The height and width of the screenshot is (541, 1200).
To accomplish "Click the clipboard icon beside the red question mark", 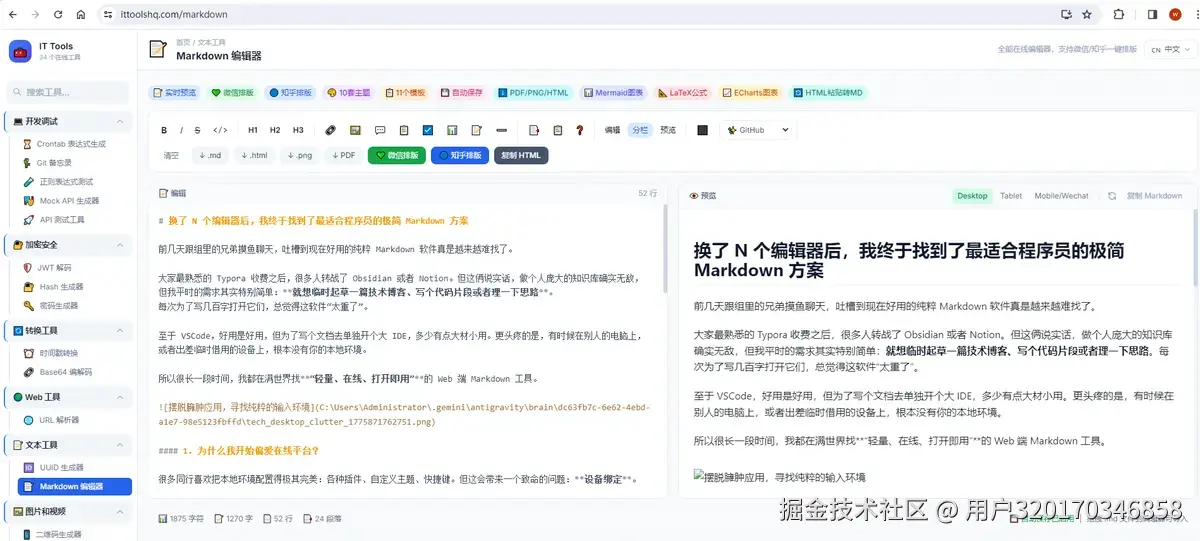I will pos(558,130).
